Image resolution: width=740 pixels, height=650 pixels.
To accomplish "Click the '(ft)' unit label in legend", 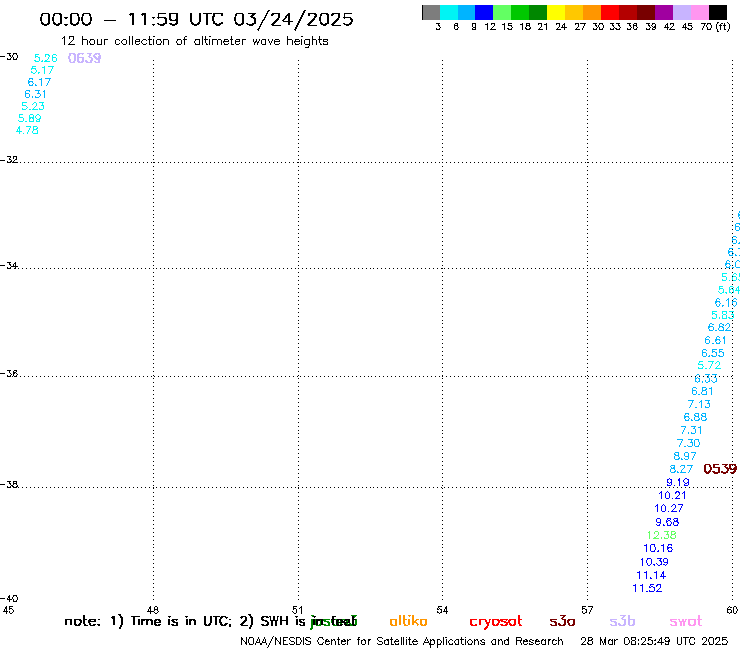I will point(723,26).
